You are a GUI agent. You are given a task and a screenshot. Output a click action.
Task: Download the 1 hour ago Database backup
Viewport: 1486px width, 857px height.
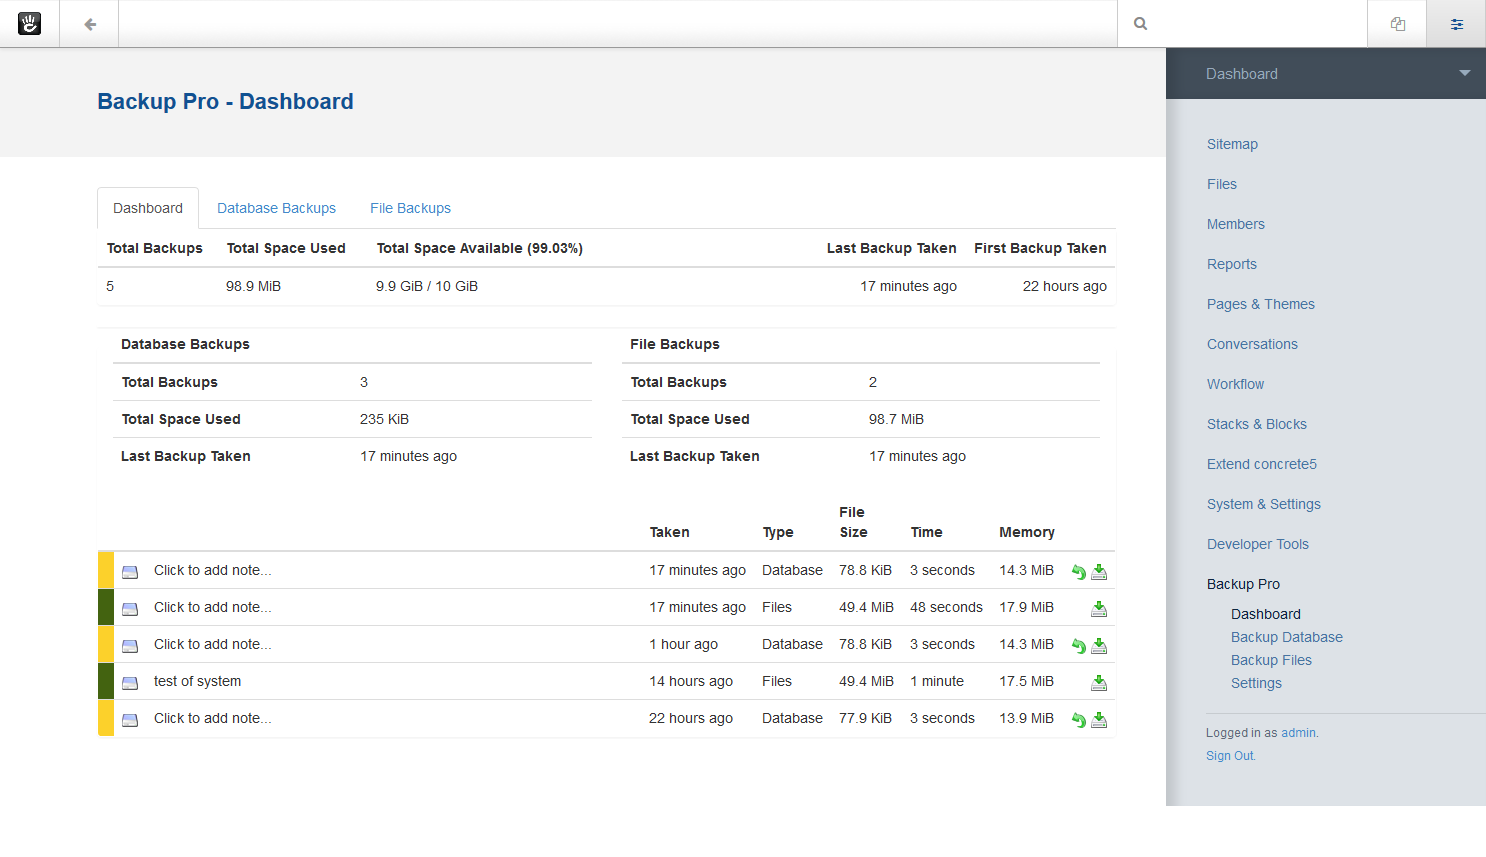(1099, 646)
